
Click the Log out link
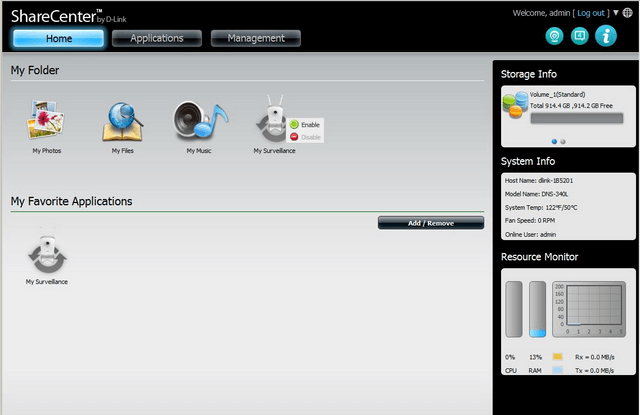click(591, 13)
